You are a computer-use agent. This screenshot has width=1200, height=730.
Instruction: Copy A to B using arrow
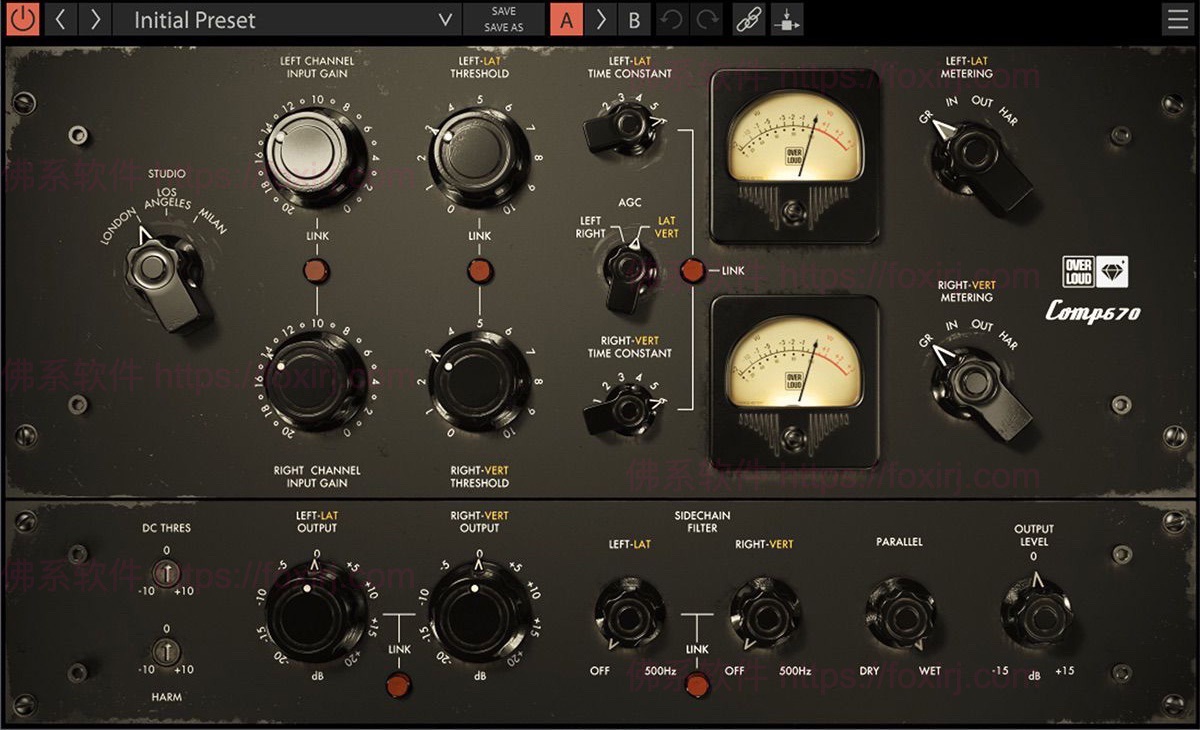coord(600,20)
